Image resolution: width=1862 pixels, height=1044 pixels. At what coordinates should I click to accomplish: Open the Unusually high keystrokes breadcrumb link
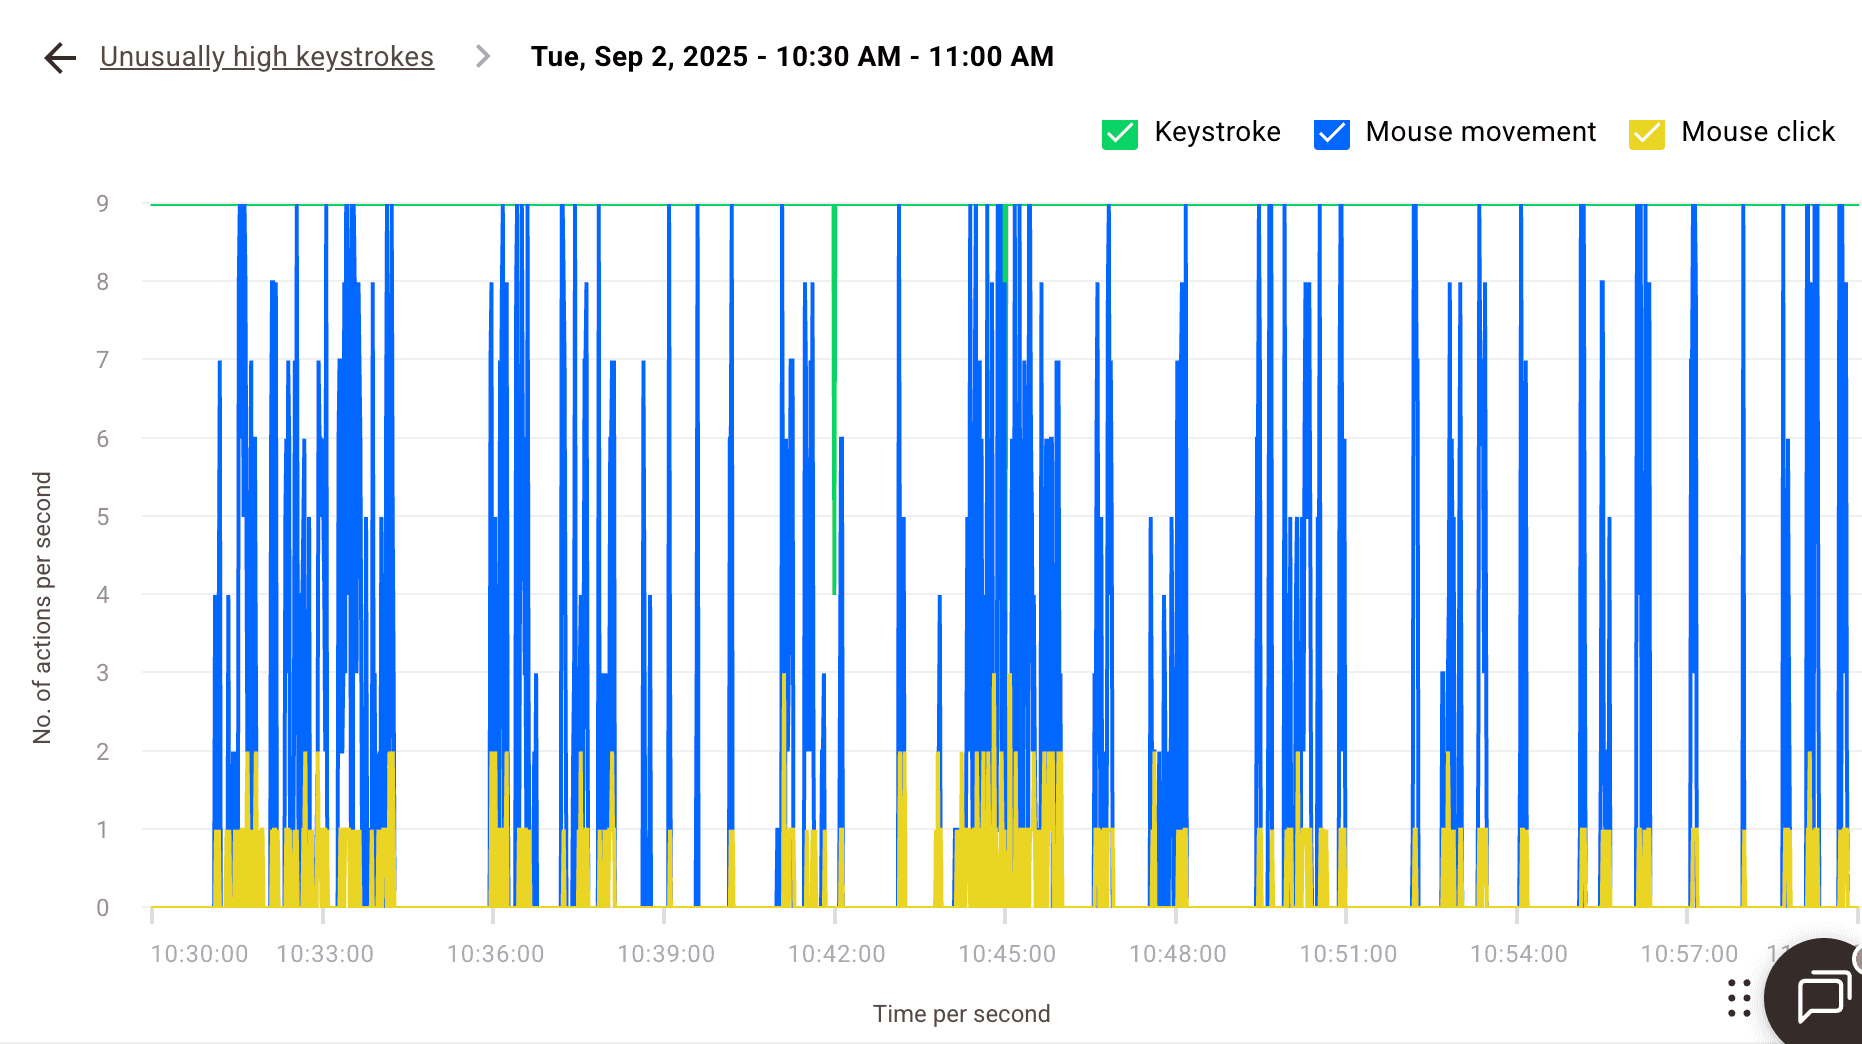point(267,57)
